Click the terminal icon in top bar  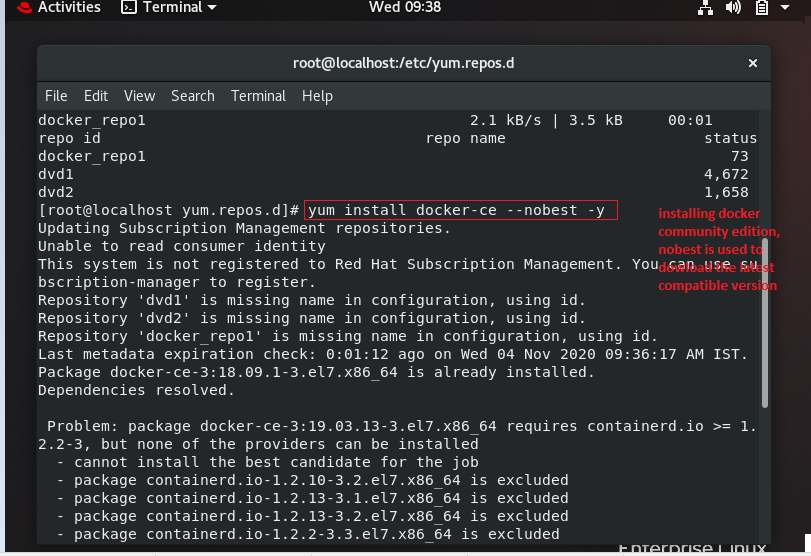[128, 7]
